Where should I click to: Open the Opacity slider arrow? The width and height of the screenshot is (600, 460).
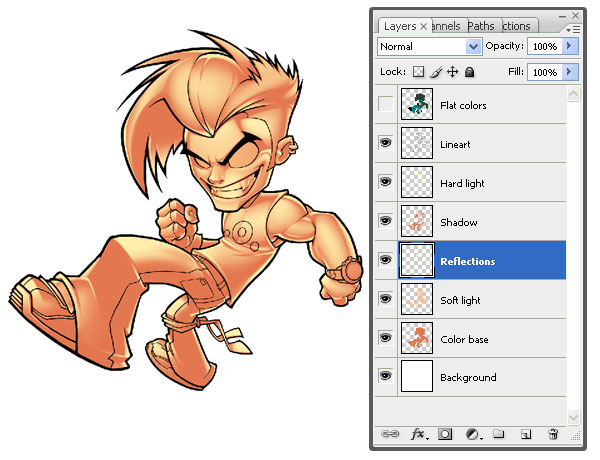[x=569, y=46]
